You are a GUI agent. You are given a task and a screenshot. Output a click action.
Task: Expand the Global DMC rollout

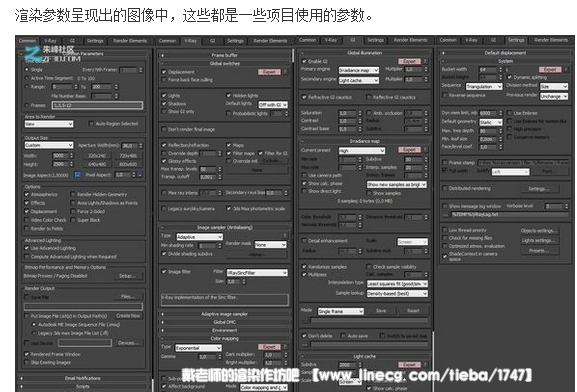(x=224, y=322)
